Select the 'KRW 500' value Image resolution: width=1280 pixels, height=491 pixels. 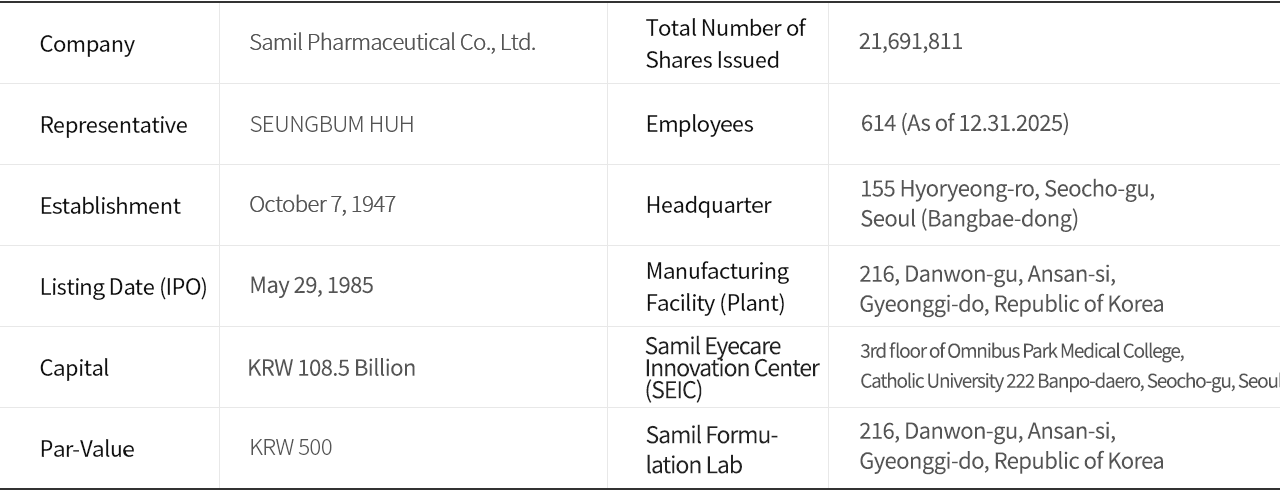coord(290,448)
